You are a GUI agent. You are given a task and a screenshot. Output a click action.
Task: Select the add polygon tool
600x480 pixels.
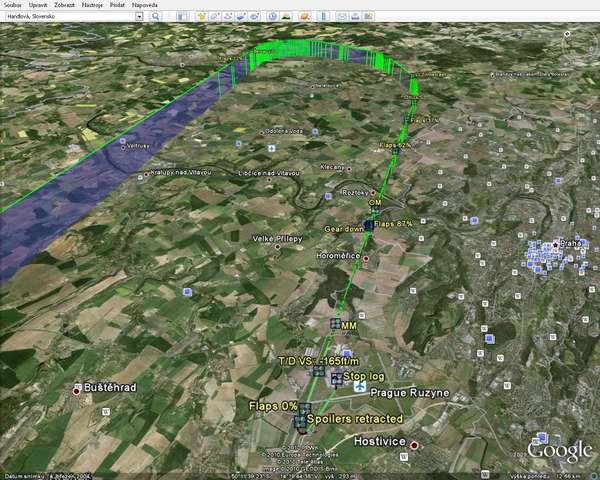(215, 18)
